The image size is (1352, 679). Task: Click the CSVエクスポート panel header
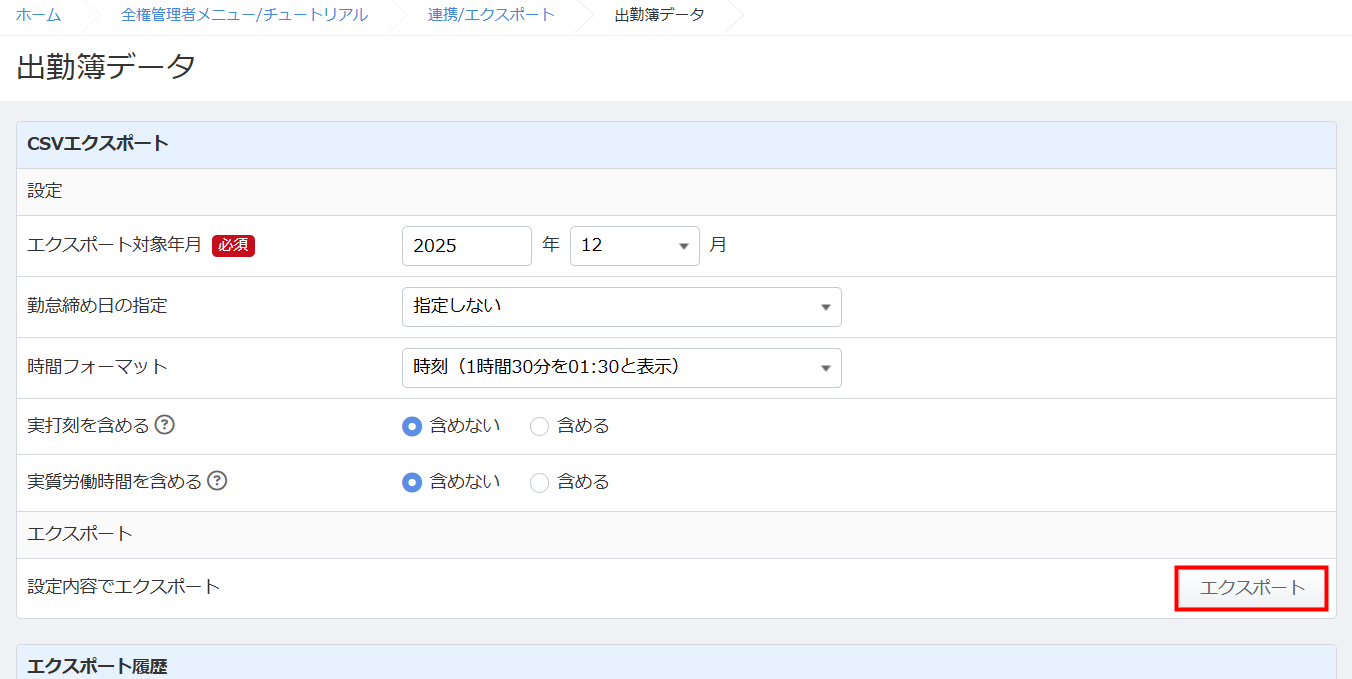click(x=98, y=144)
